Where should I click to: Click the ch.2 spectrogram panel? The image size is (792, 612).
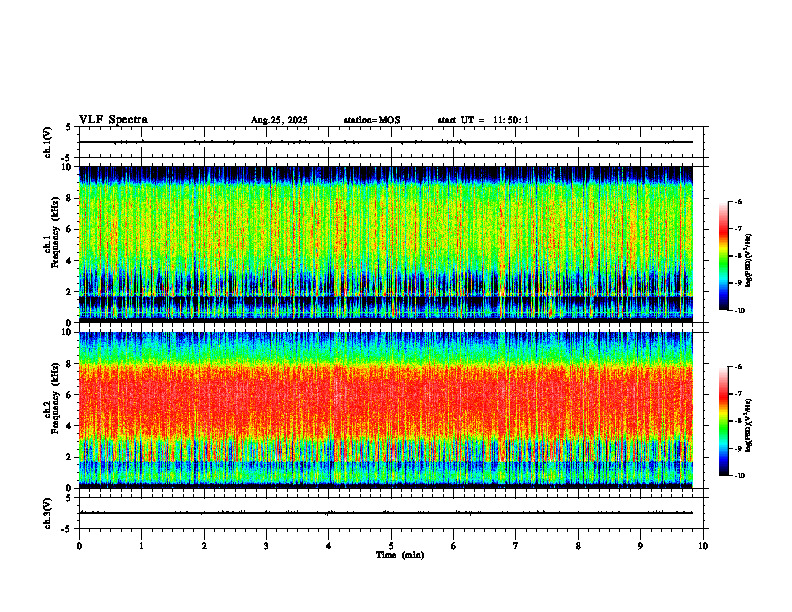(x=386, y=410)
